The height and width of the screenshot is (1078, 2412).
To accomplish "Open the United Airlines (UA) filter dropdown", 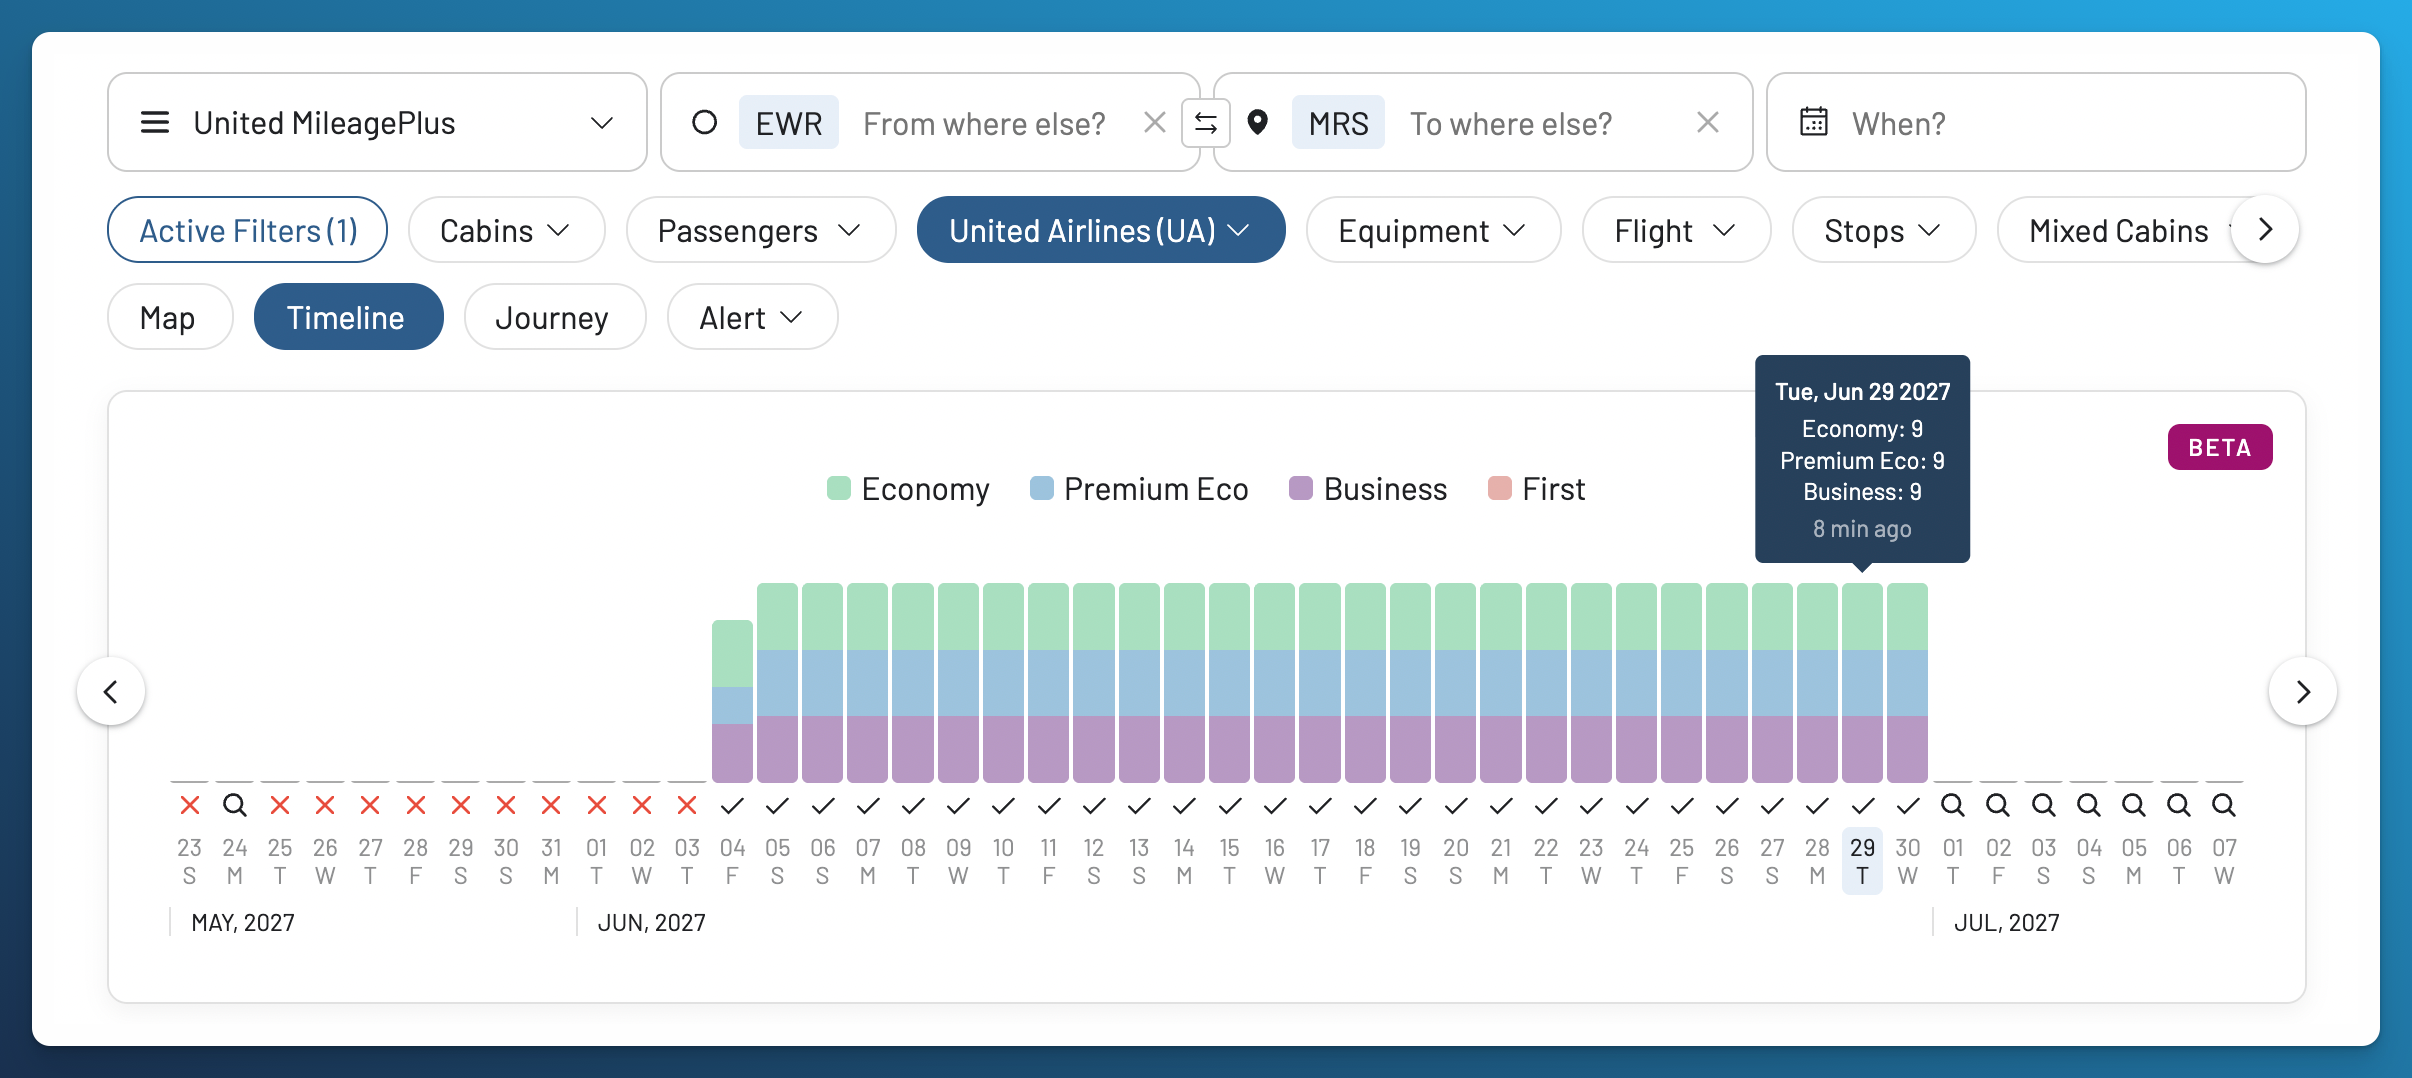I will [x=1100, y=230].
